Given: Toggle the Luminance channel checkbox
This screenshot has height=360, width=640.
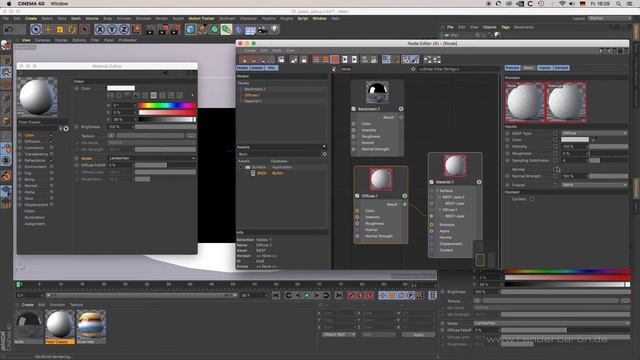Looking at the screenshot, I should click(51, 148).
